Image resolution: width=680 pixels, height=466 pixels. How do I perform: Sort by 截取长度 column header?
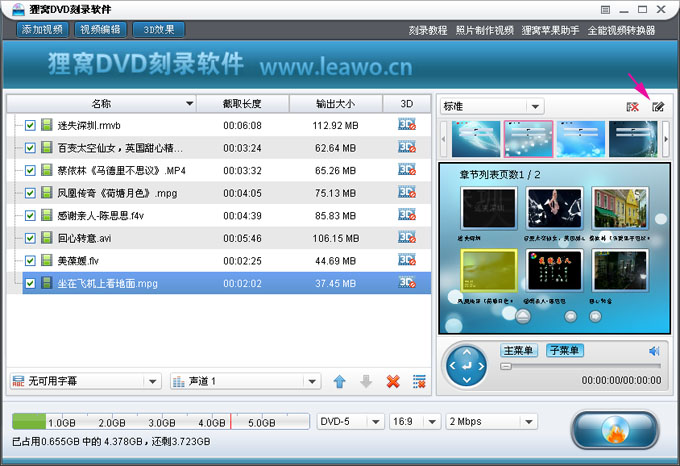[x=242, y=104]
